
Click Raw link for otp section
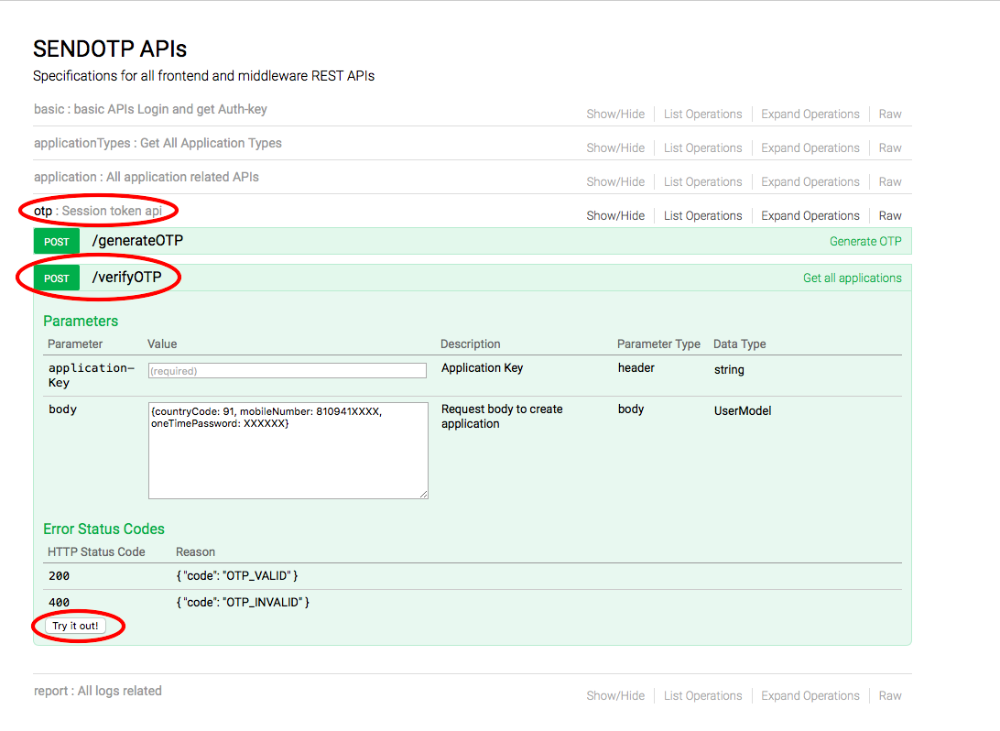coord(890,216)
